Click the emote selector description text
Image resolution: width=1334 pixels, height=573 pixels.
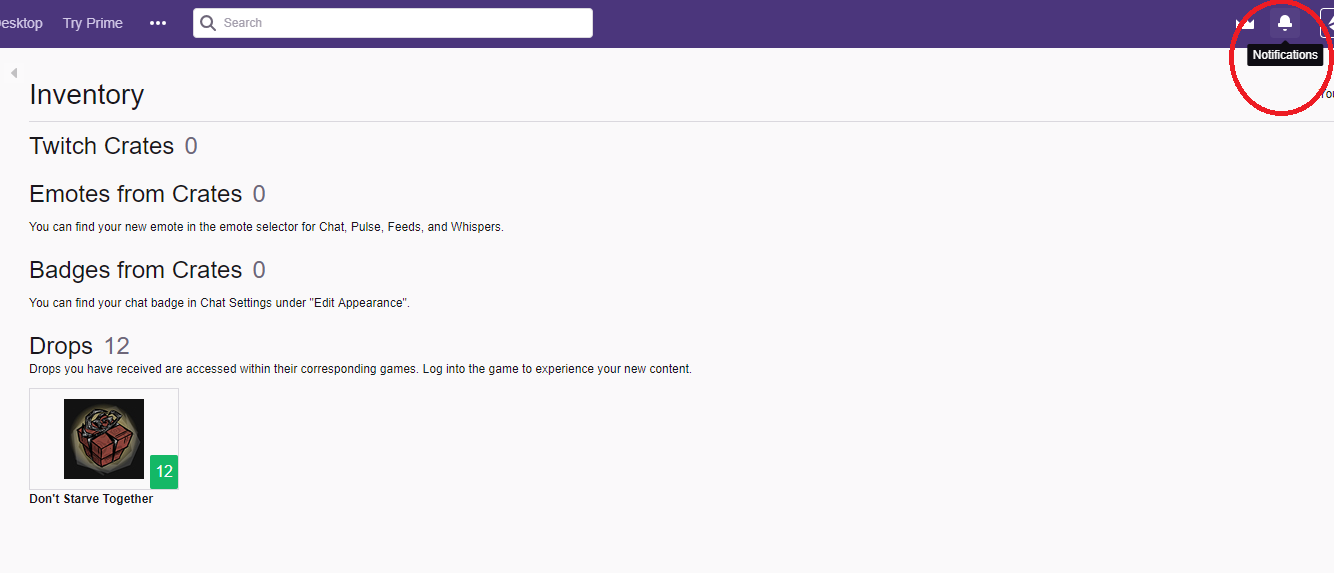click(267, 227)
